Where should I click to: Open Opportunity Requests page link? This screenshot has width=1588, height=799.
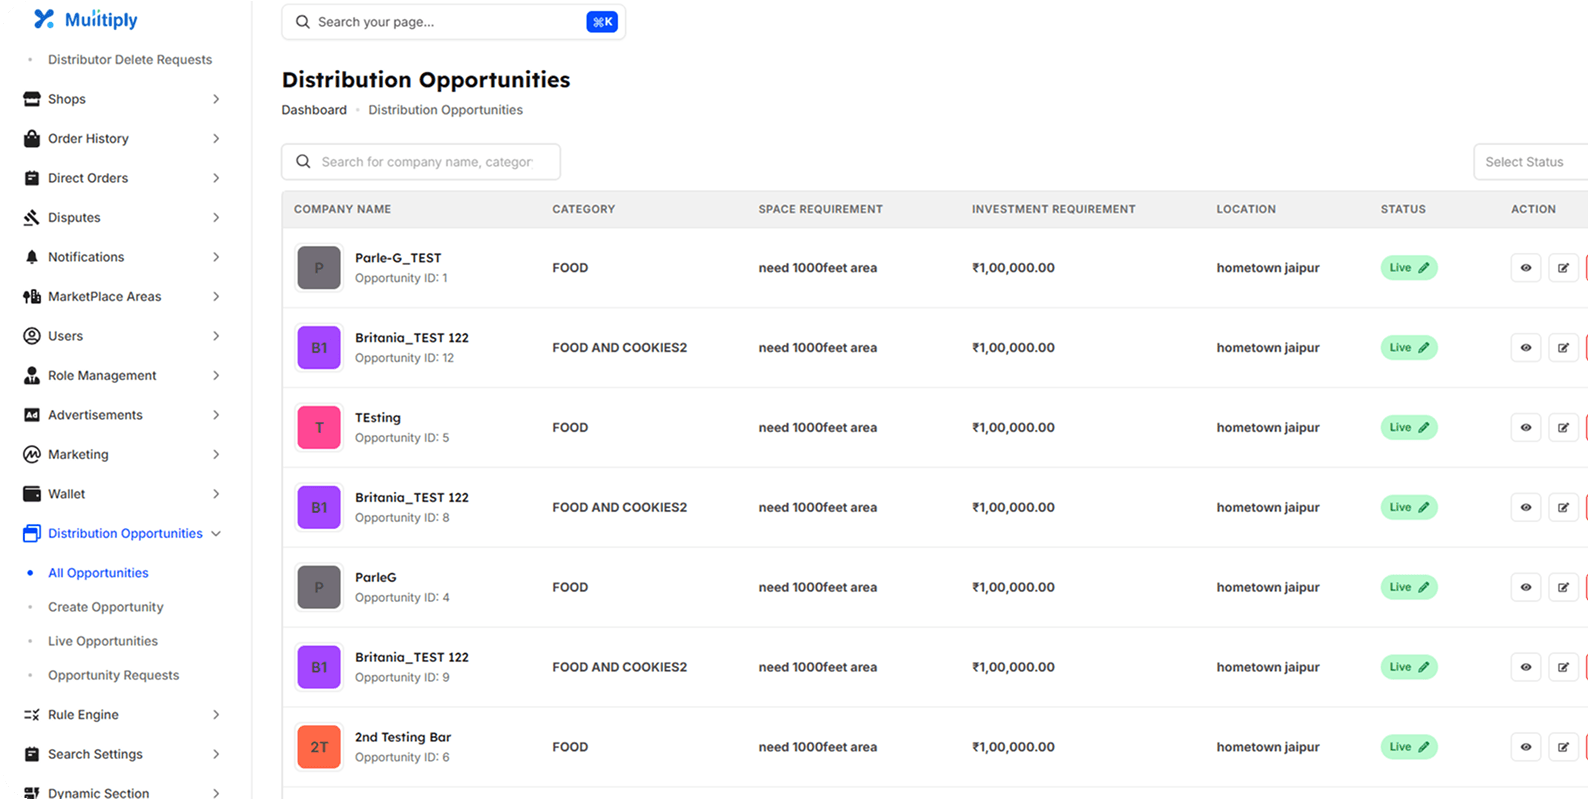coord(113,675)
